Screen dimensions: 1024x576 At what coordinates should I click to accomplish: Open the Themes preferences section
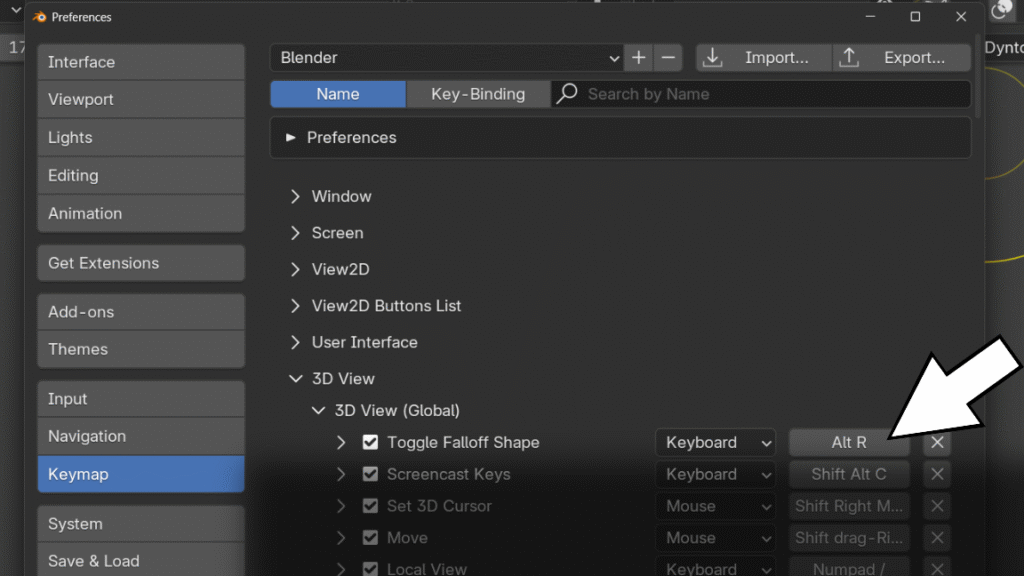140,349
